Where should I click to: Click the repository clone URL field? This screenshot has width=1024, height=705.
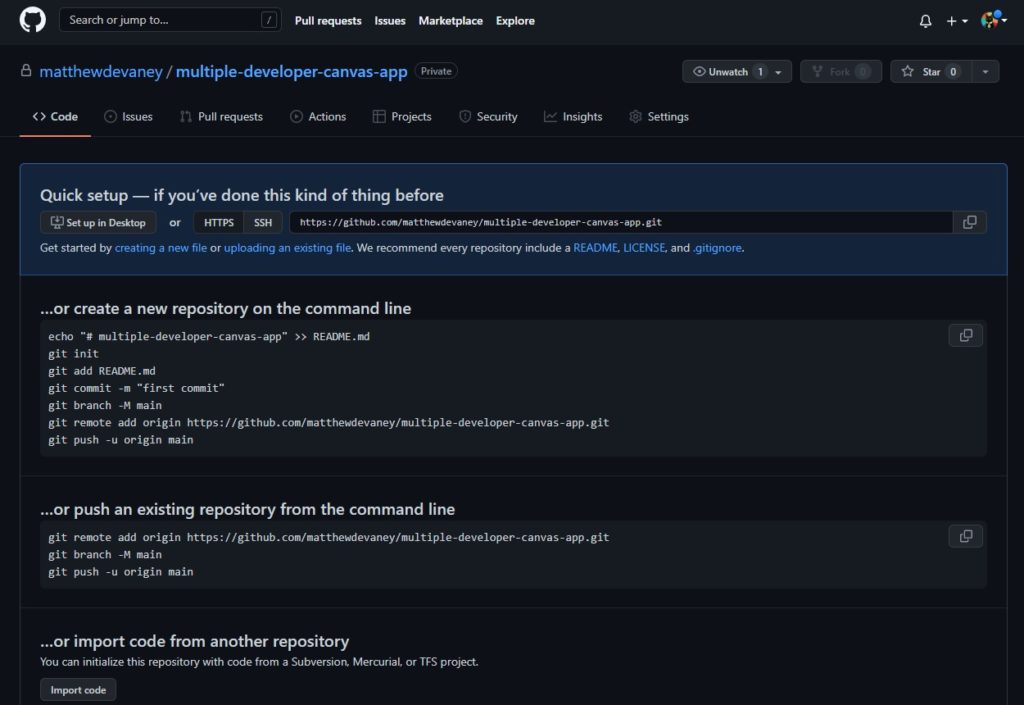point(620,223)
